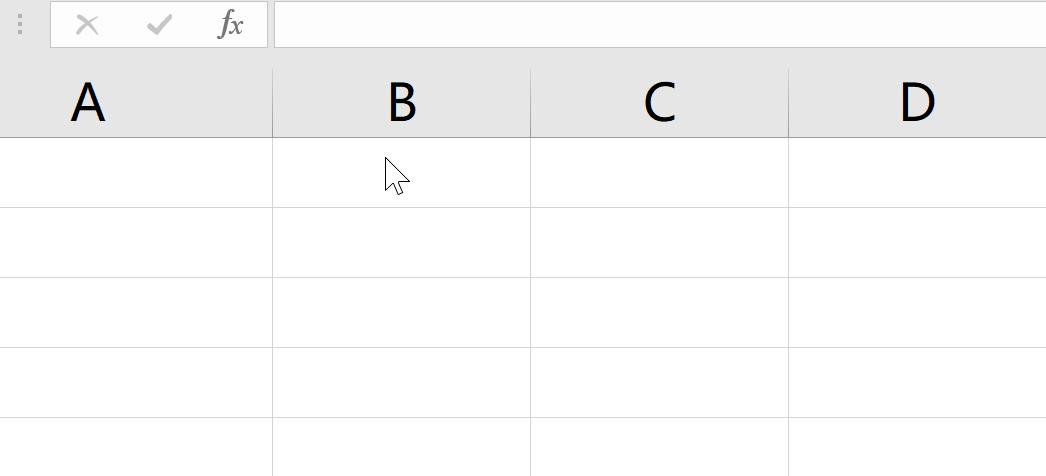
Task: Click the three-dot handle left of formula bar
Action: tap(20, 25)
